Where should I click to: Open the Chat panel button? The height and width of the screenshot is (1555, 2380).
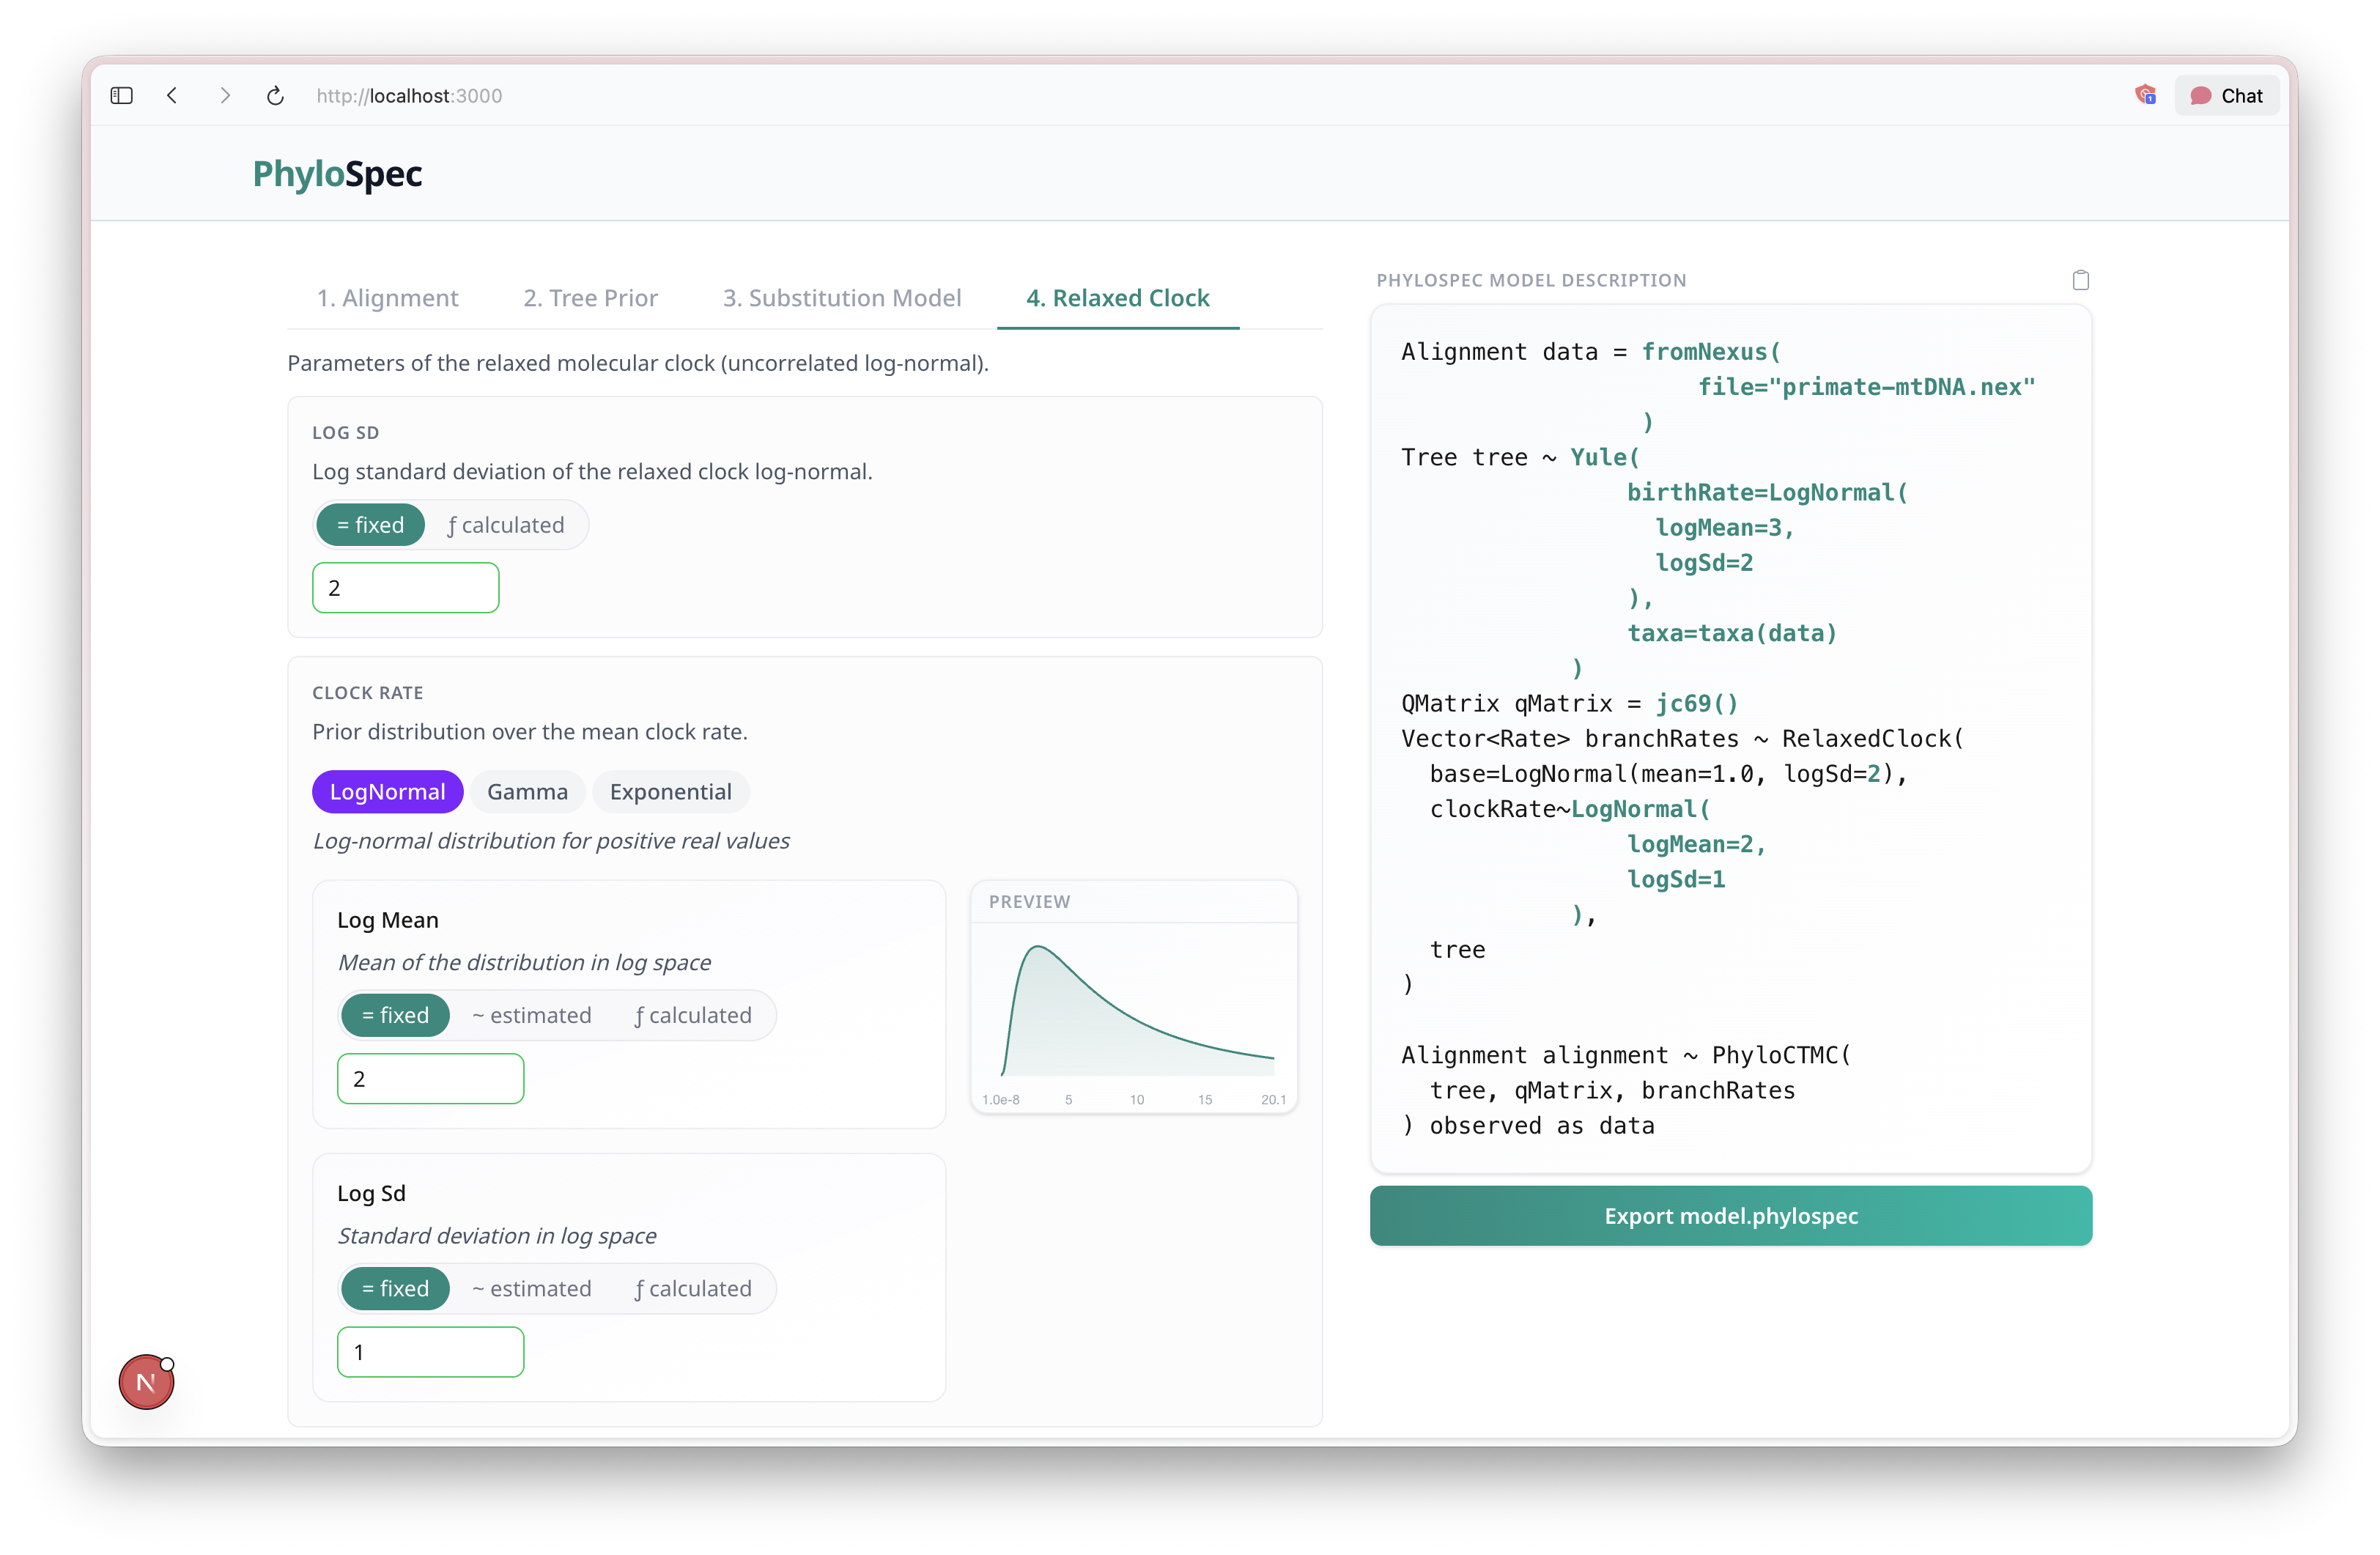pyautogui.click(x=2226, y=96)
